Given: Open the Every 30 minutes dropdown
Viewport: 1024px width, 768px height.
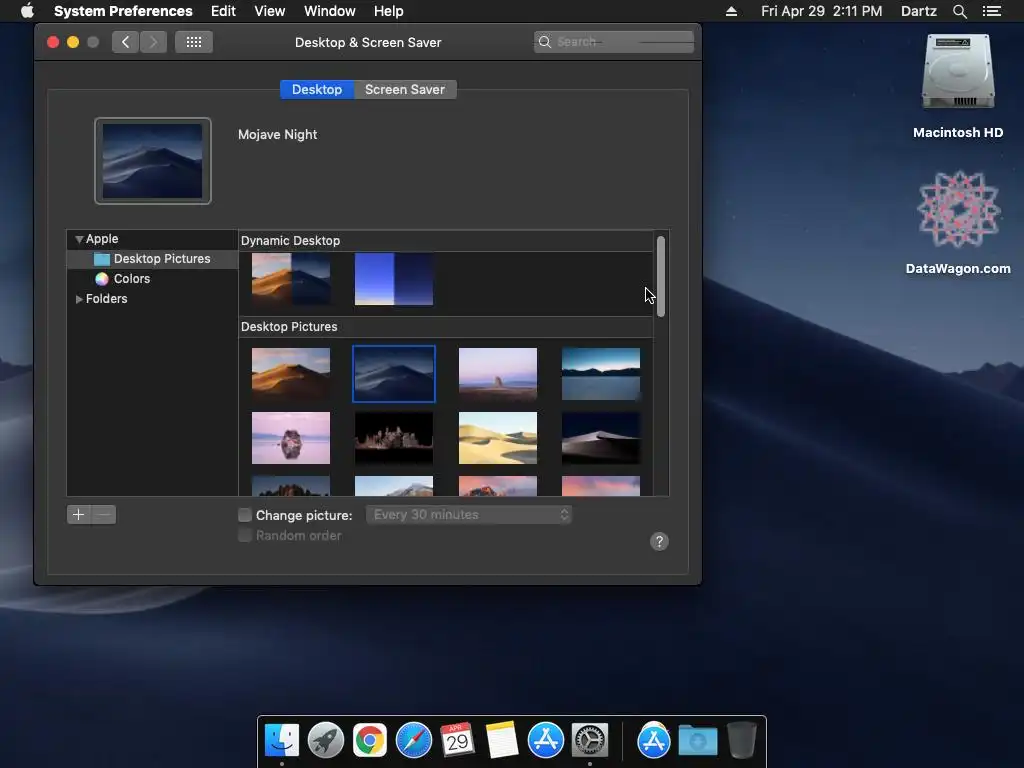Looking at the screenshot, I should coord(469,515).
